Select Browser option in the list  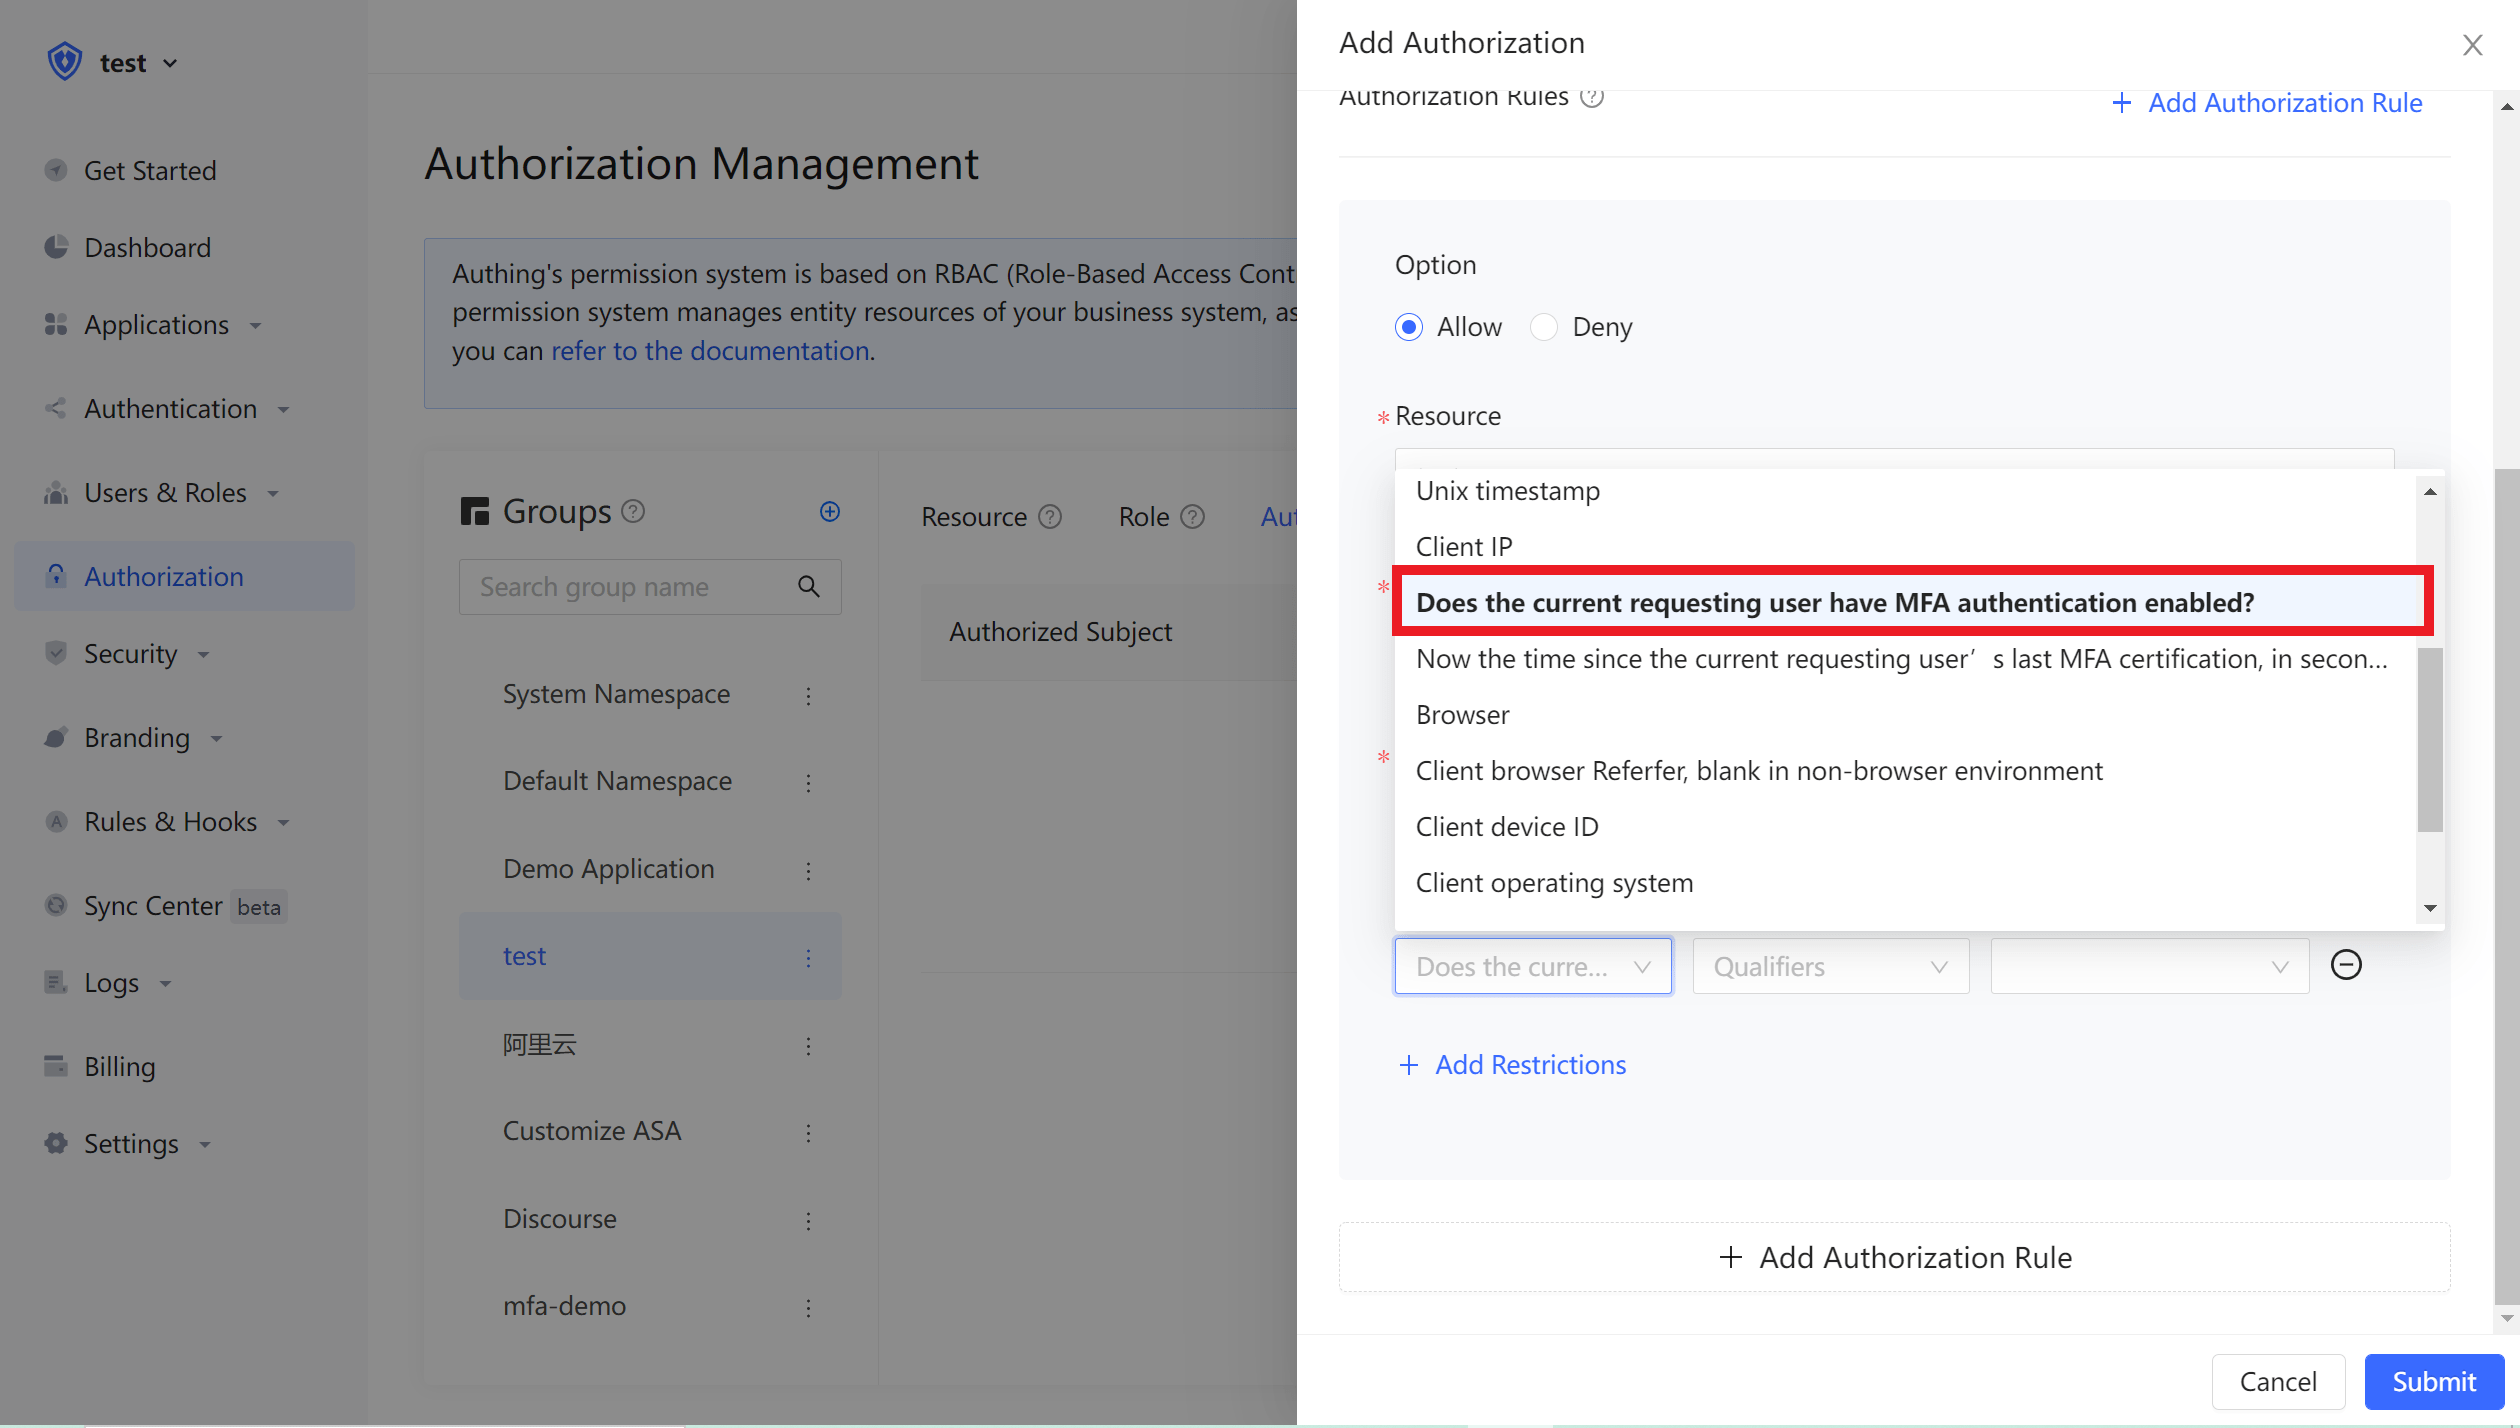[x=1462, y=715]
